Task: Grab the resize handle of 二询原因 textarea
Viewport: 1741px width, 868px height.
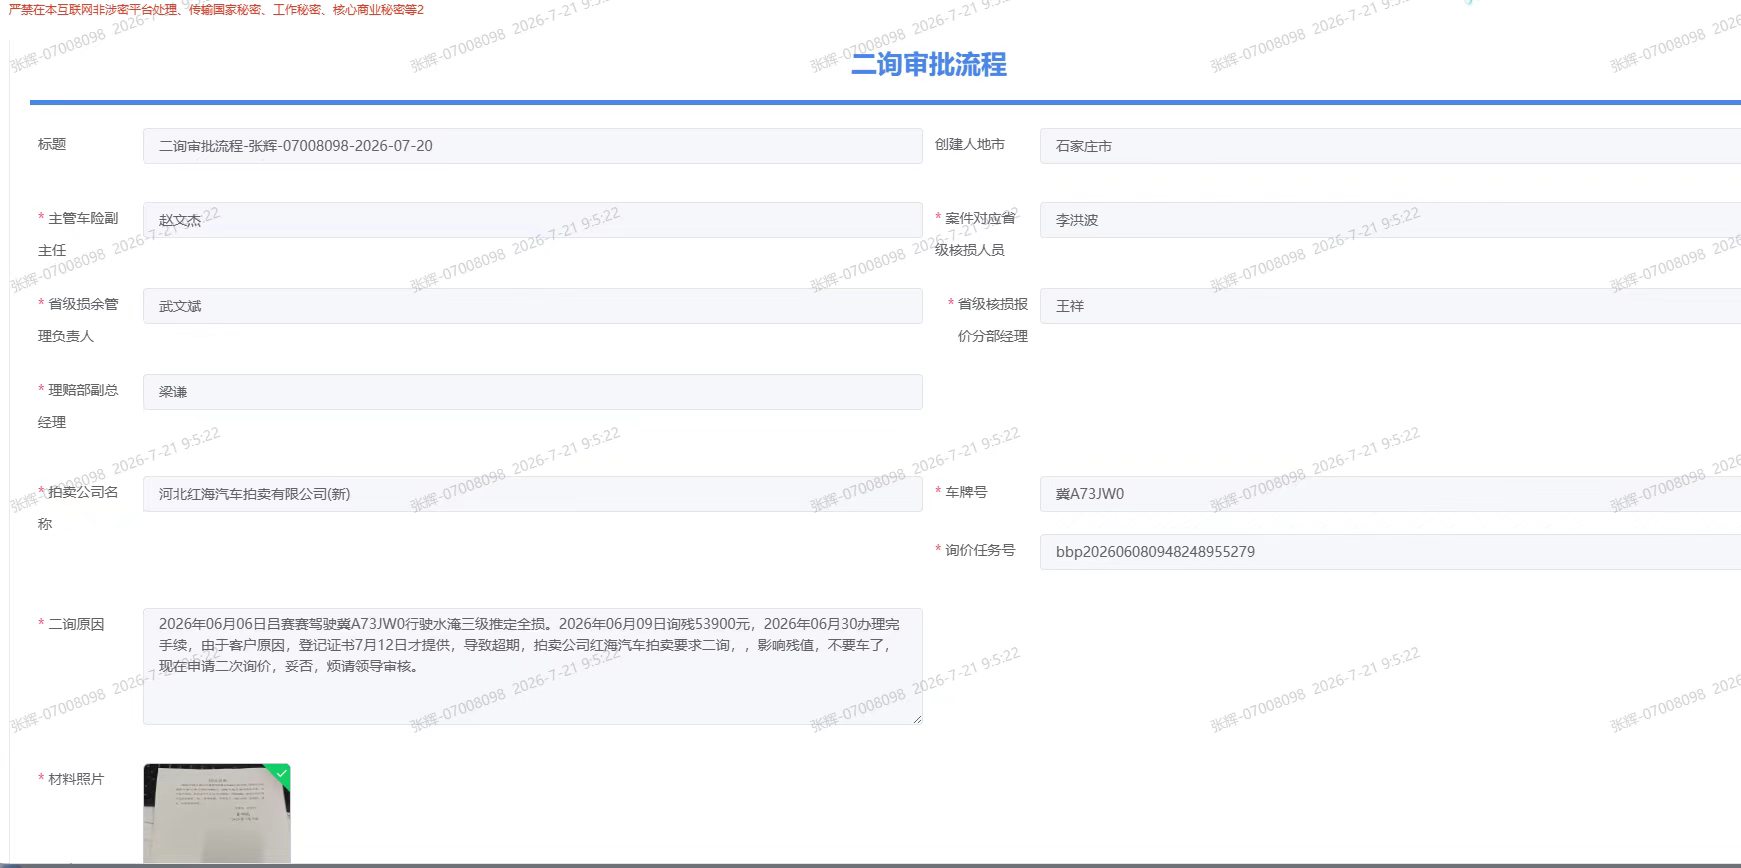Action: pos(916,718)
